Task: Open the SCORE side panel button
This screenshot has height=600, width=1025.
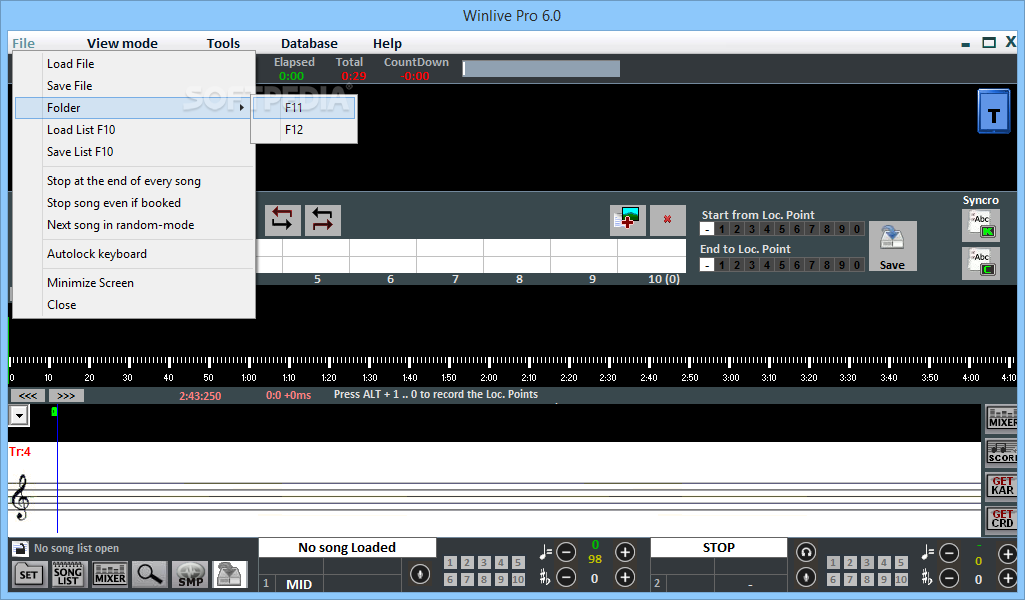Action: click(1001, 452)
